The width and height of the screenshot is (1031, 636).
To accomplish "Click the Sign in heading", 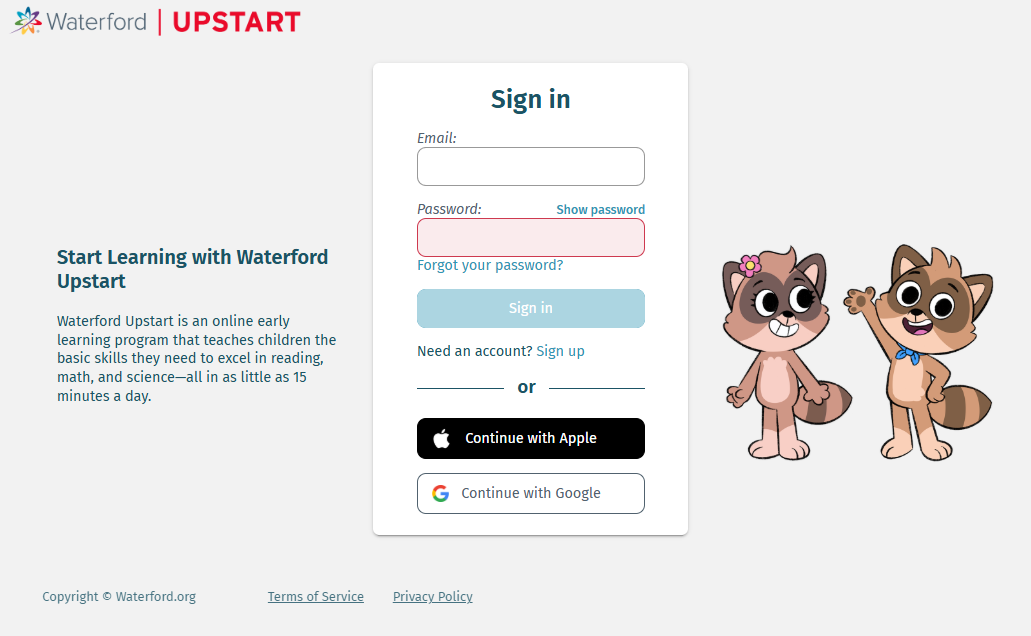I will [x=530, y=99].
